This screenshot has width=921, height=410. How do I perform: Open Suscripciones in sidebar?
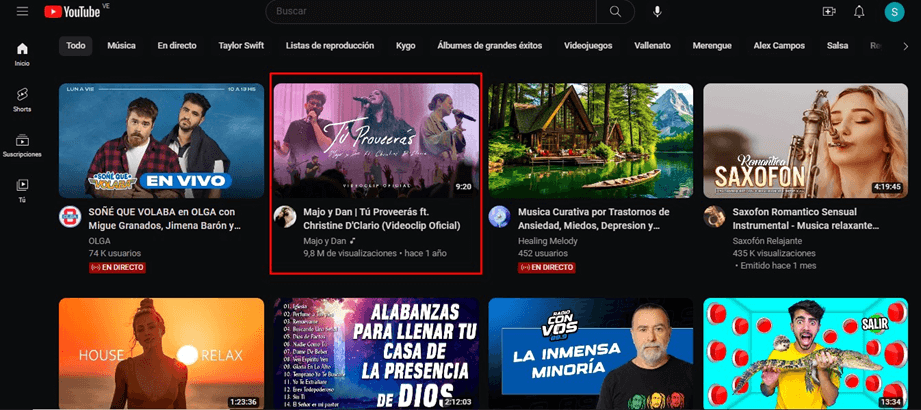22,146
